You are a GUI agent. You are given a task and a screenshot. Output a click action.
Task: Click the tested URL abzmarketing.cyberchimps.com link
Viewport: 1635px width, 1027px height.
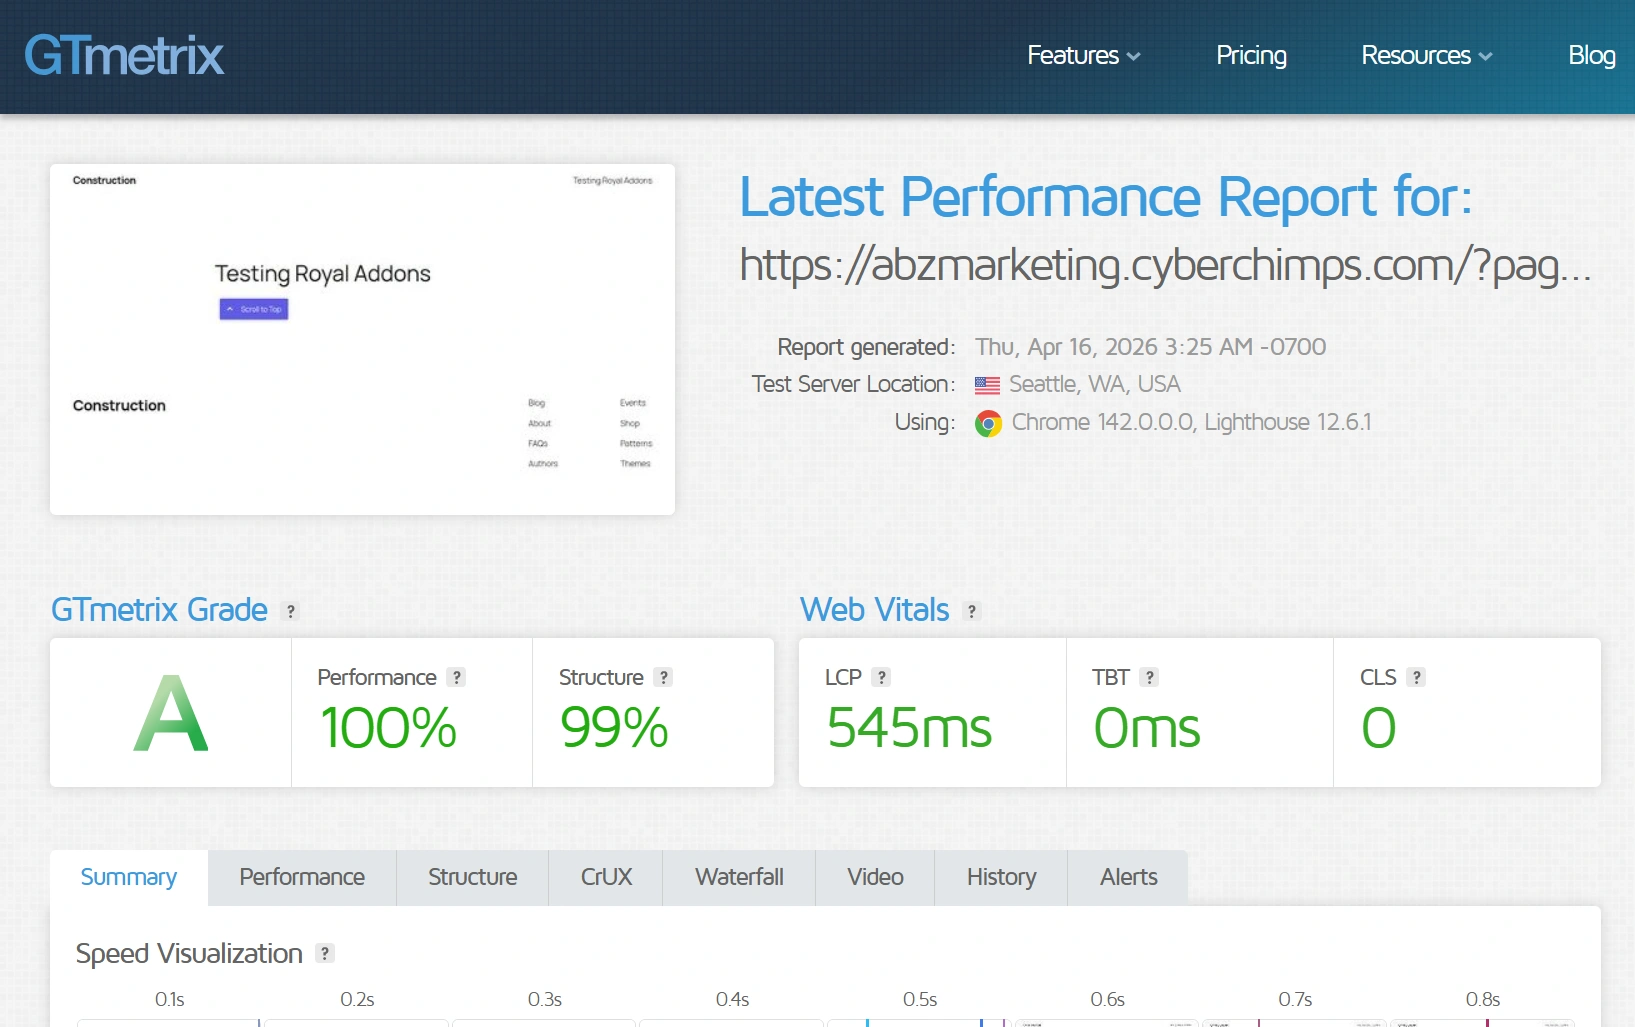1165,266
